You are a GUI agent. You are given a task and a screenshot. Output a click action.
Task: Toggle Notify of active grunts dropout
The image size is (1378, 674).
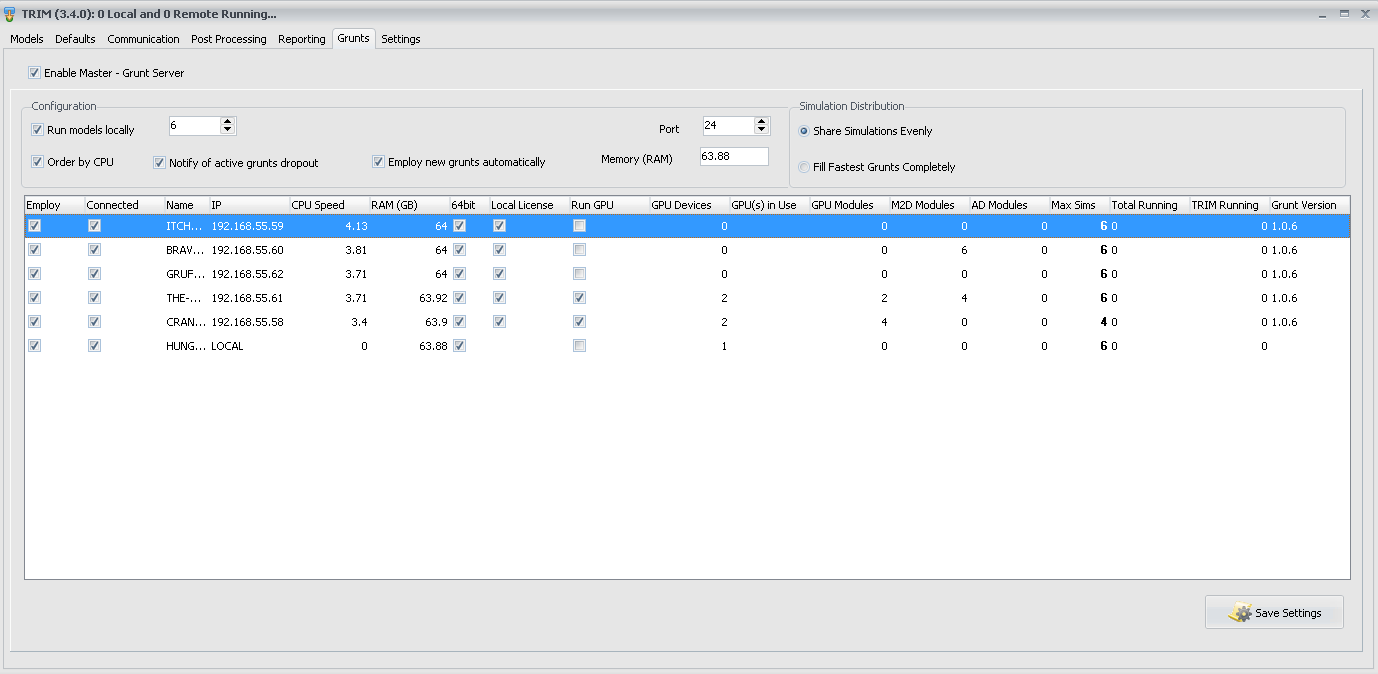[160, 162]
